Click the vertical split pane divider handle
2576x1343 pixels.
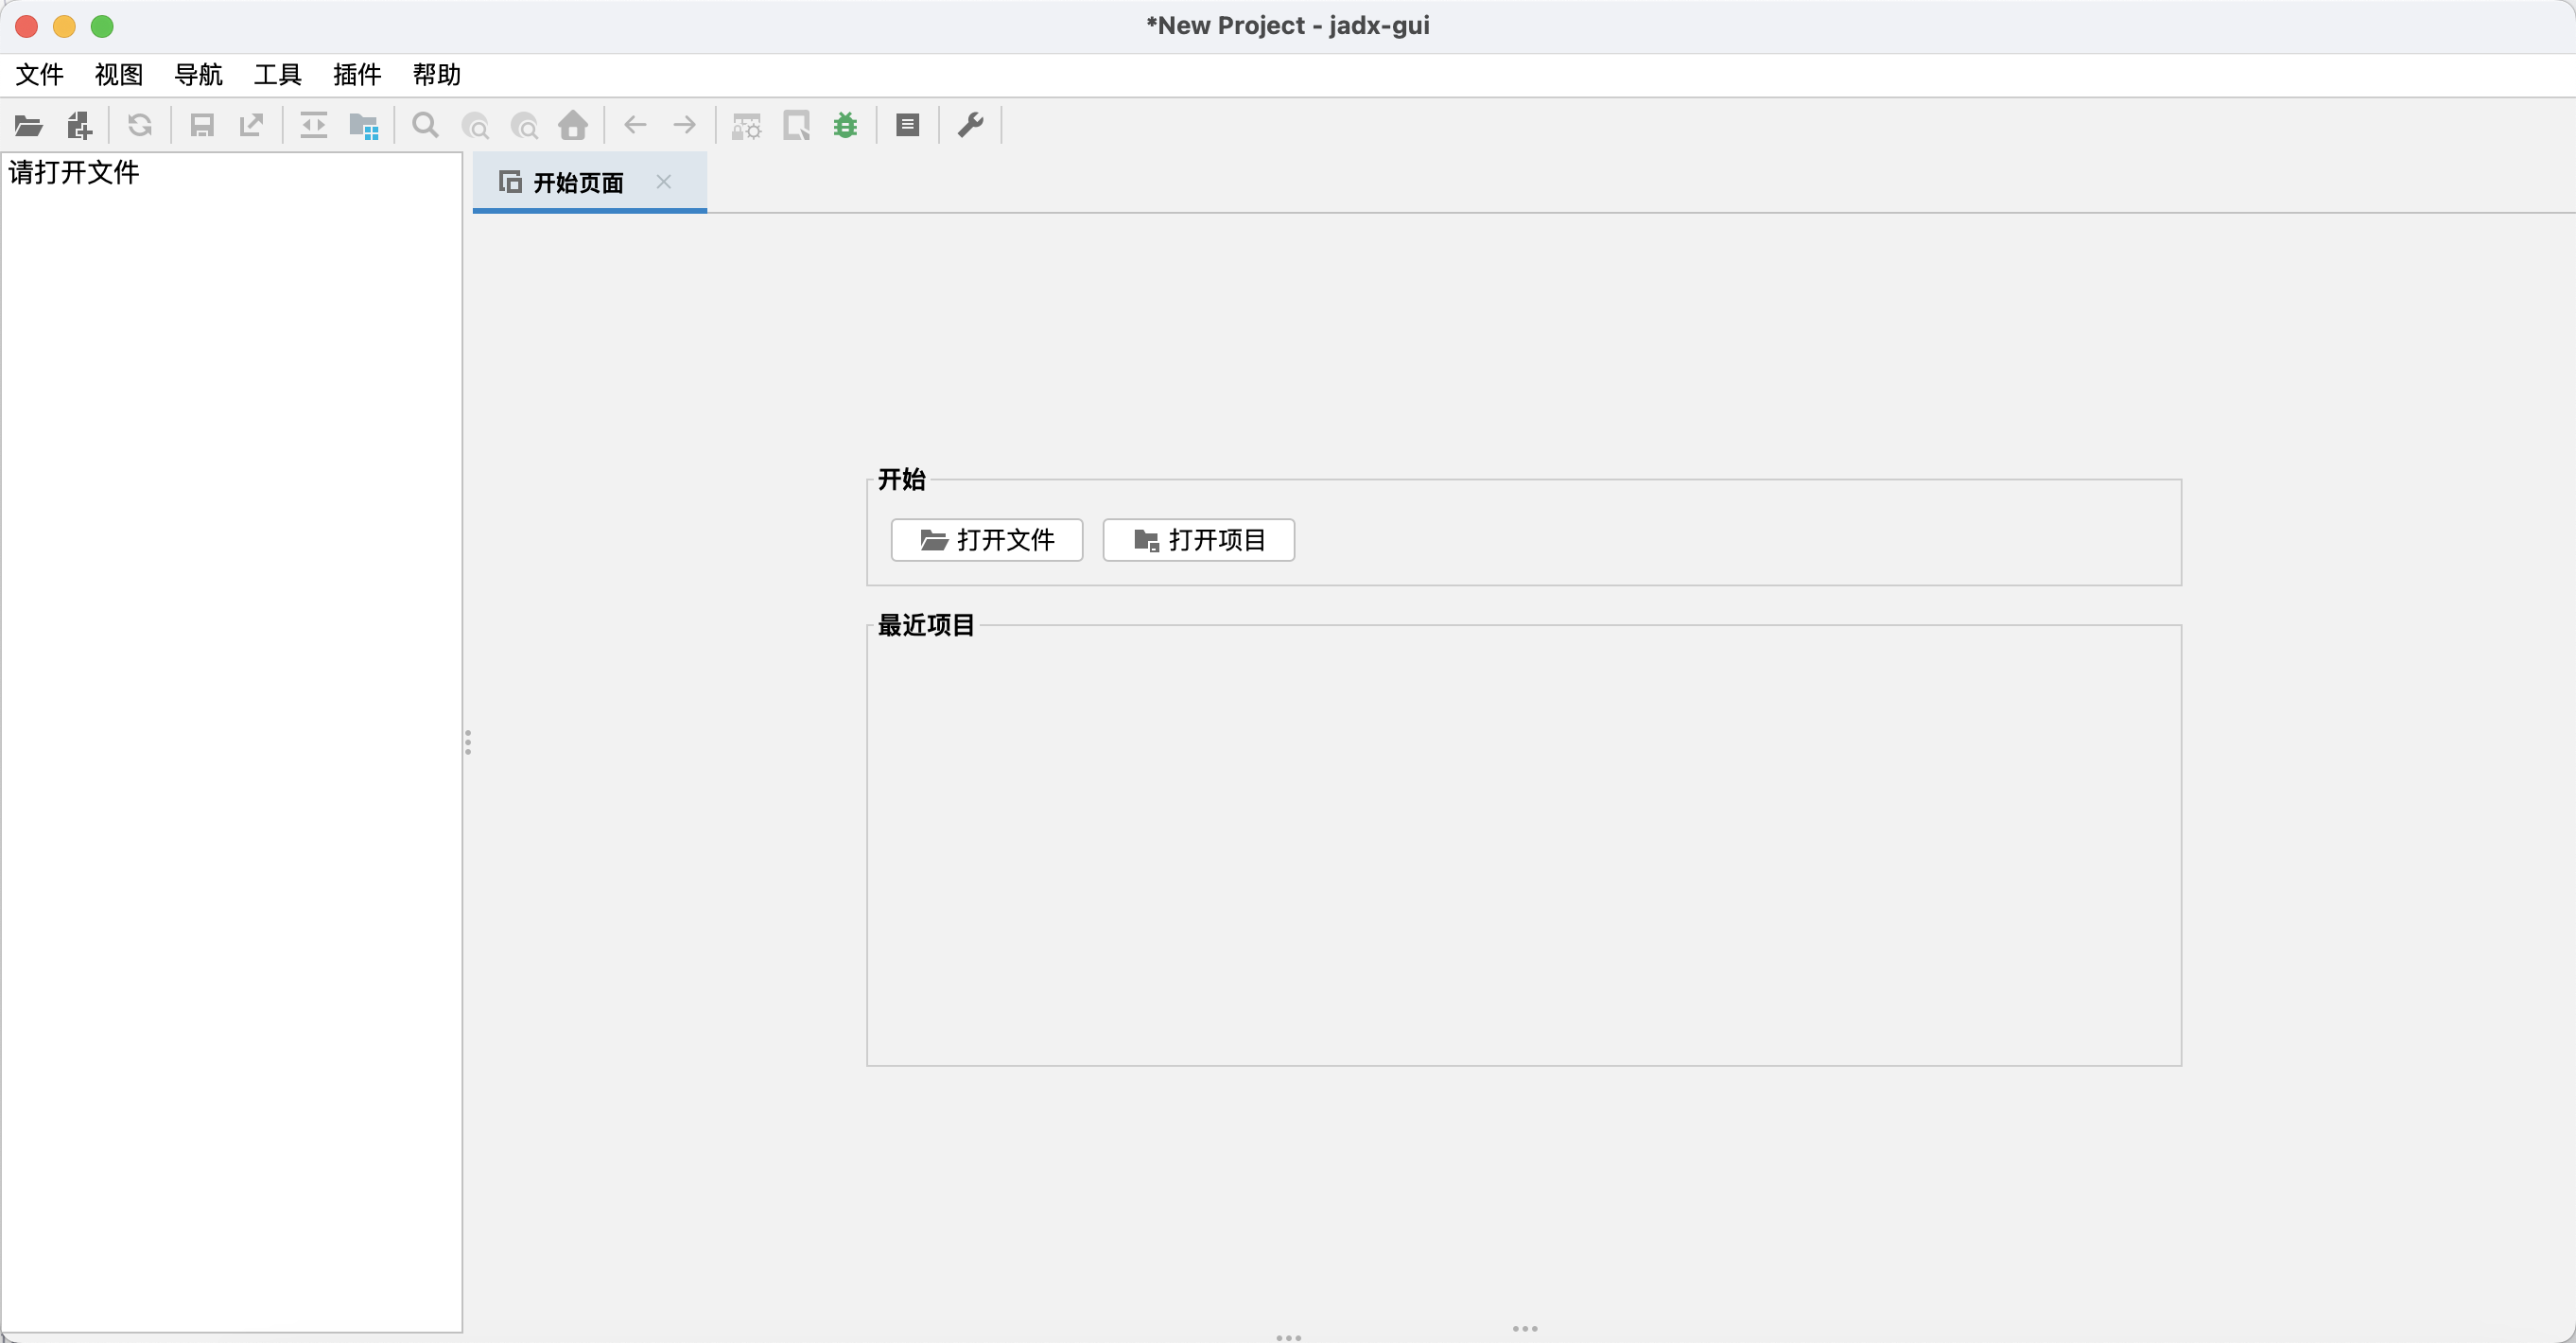pos(467,742)
